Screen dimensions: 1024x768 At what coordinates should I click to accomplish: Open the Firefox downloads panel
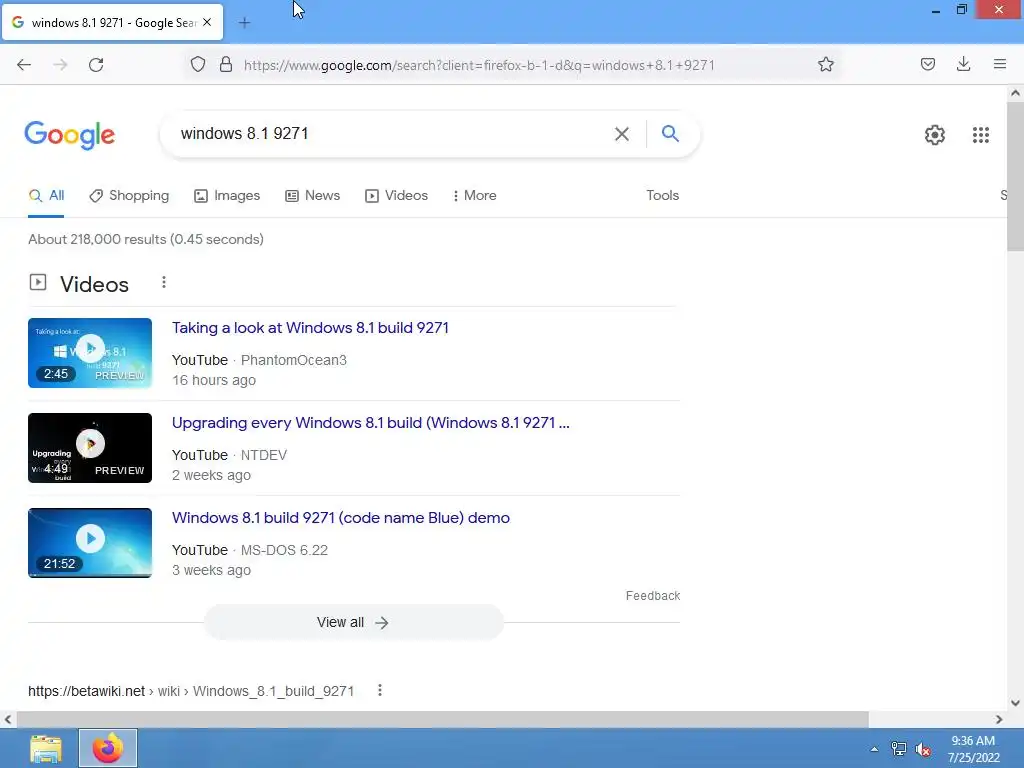coord(963,64)
